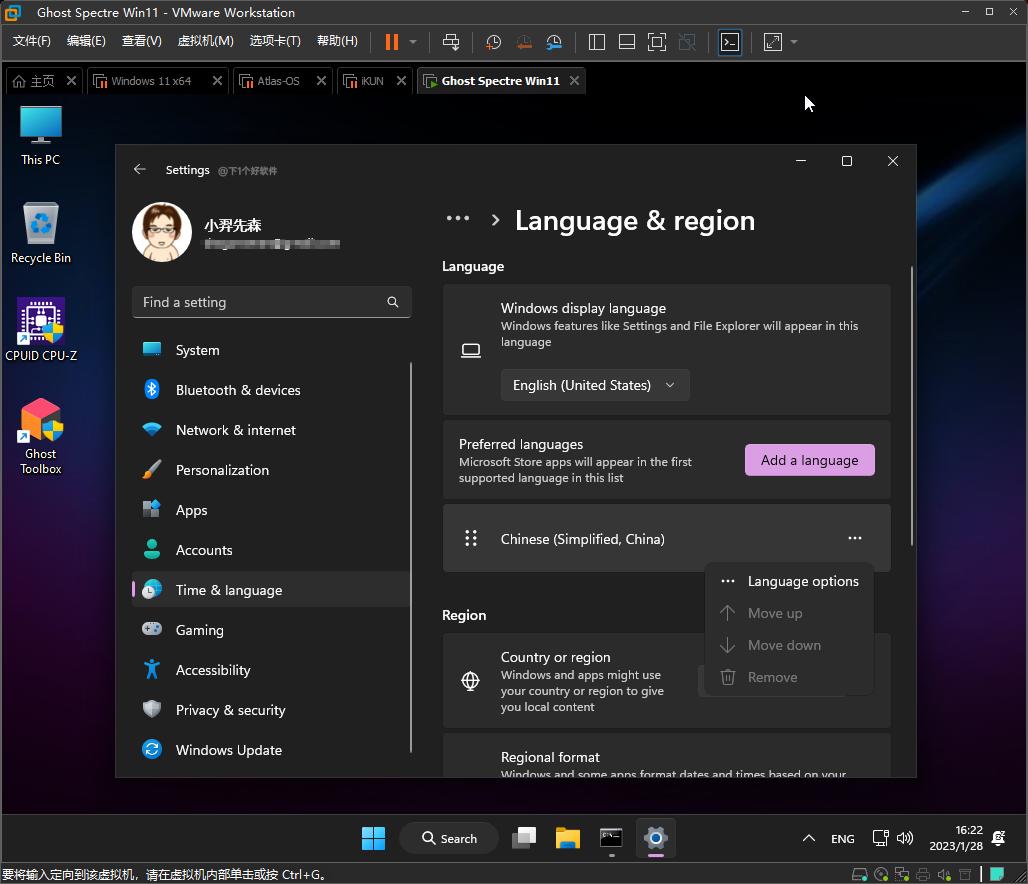
Task: Open the Windows display language dropdown
Action: [594, 384]
